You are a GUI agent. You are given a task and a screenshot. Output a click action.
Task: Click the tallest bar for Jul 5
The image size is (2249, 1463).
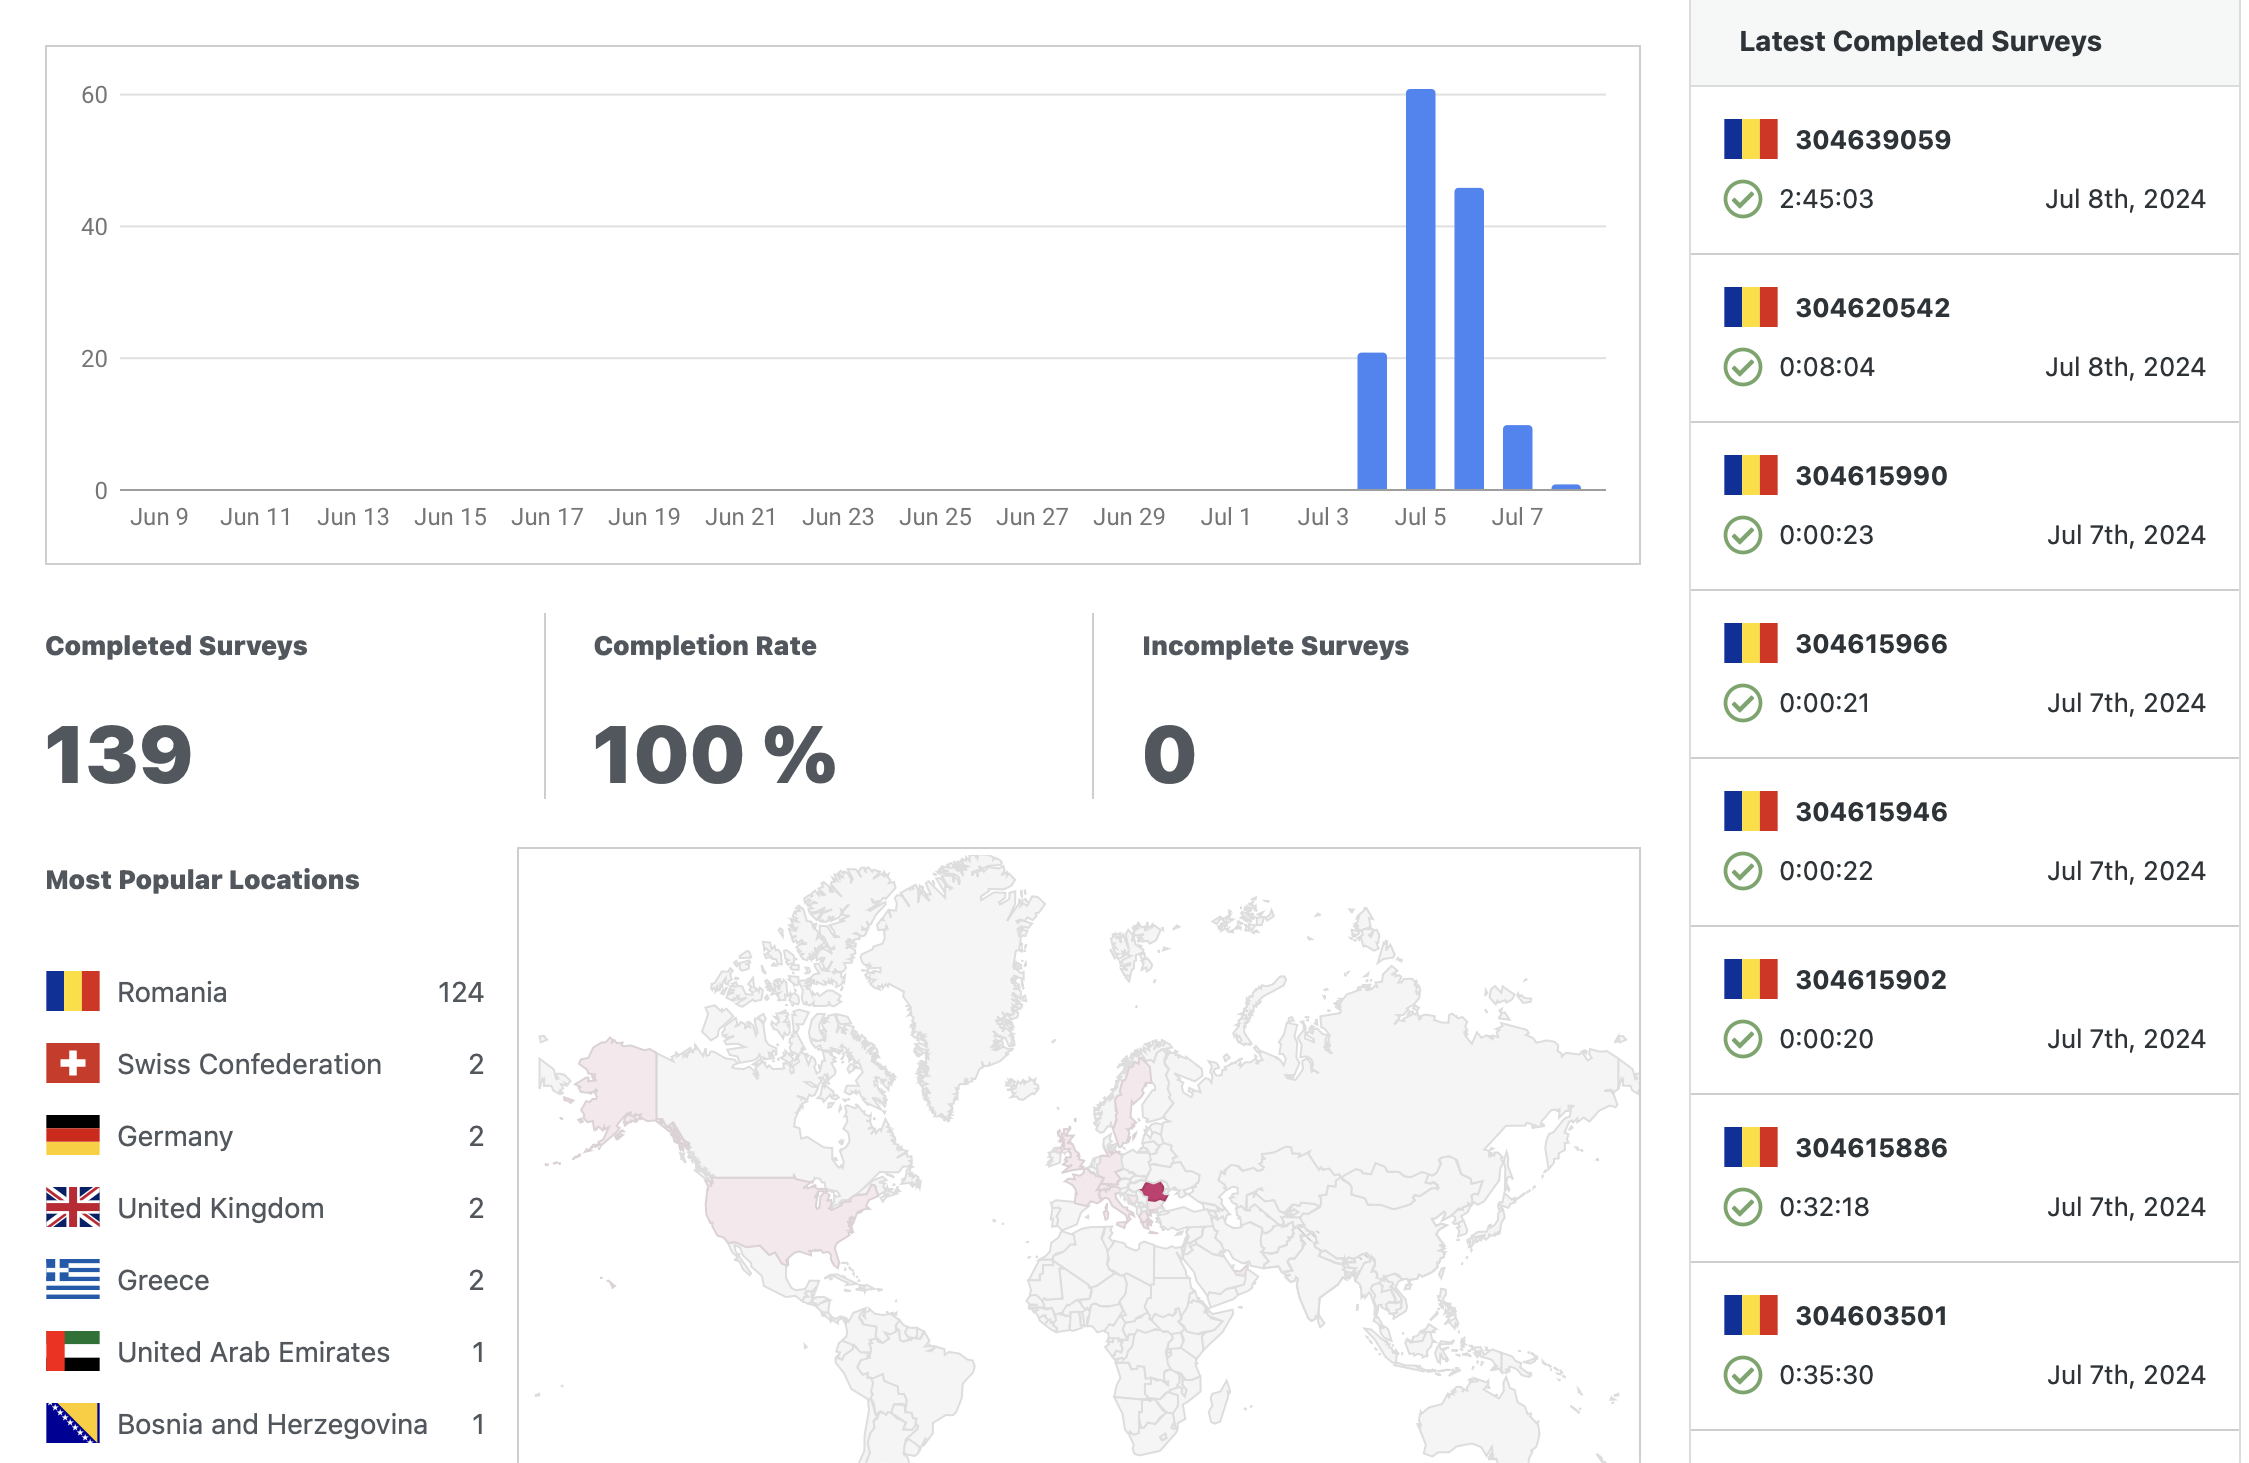(x=1420, y=290)
